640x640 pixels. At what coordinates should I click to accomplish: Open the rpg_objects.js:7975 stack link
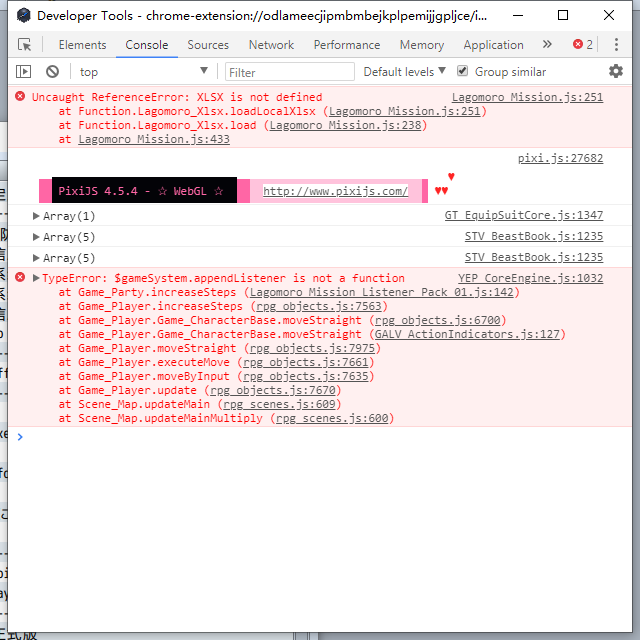[x=312, y=348]
